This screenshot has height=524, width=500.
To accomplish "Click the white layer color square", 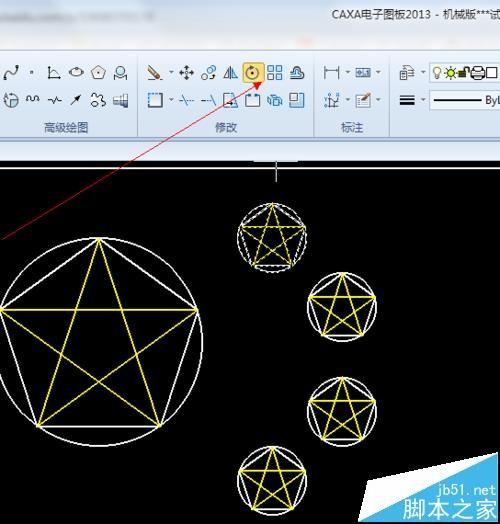I will 491,73.
